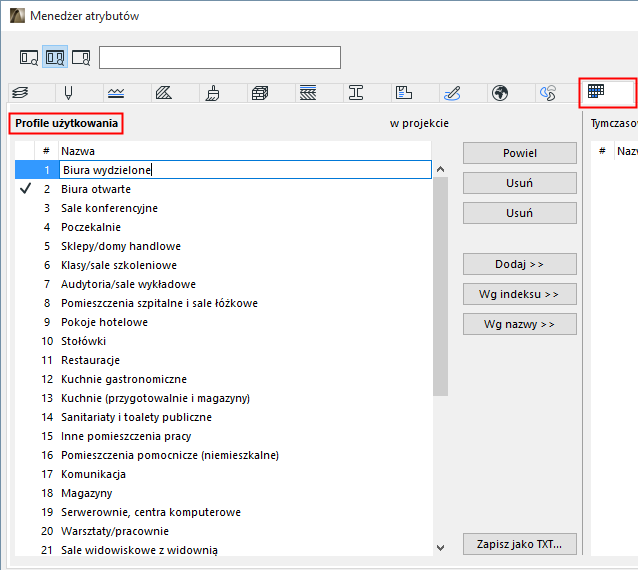Select Pomieszczenia szpitalne i sale łóżkowe row

click(x=223, y=303)
